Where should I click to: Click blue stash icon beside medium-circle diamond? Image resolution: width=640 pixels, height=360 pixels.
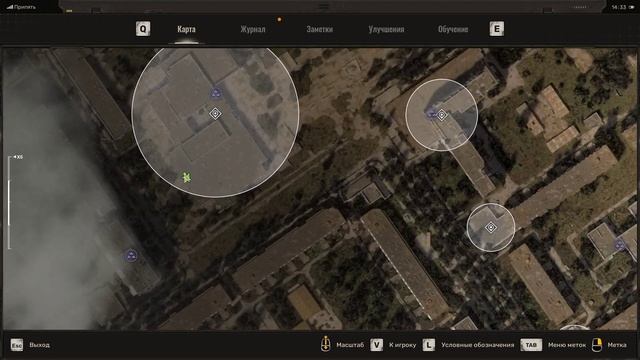click(x=431, y=114)
